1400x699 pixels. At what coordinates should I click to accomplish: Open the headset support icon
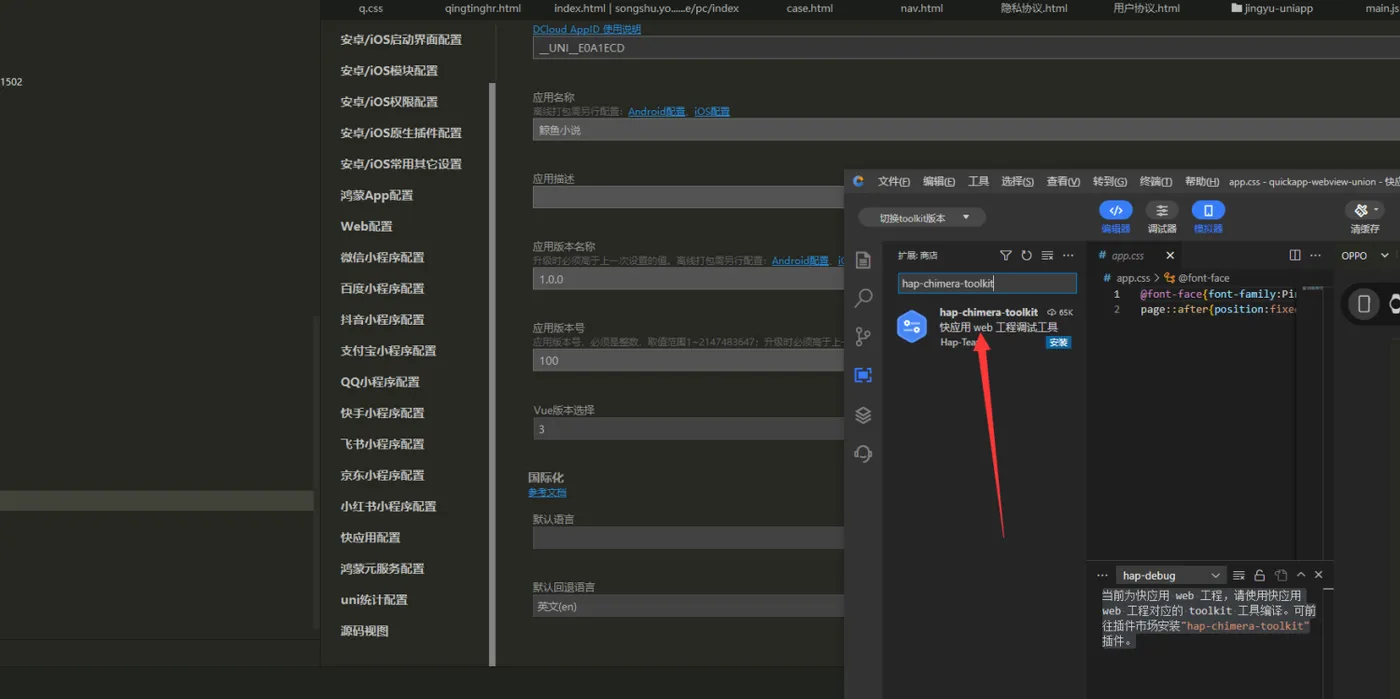[863, 454]
